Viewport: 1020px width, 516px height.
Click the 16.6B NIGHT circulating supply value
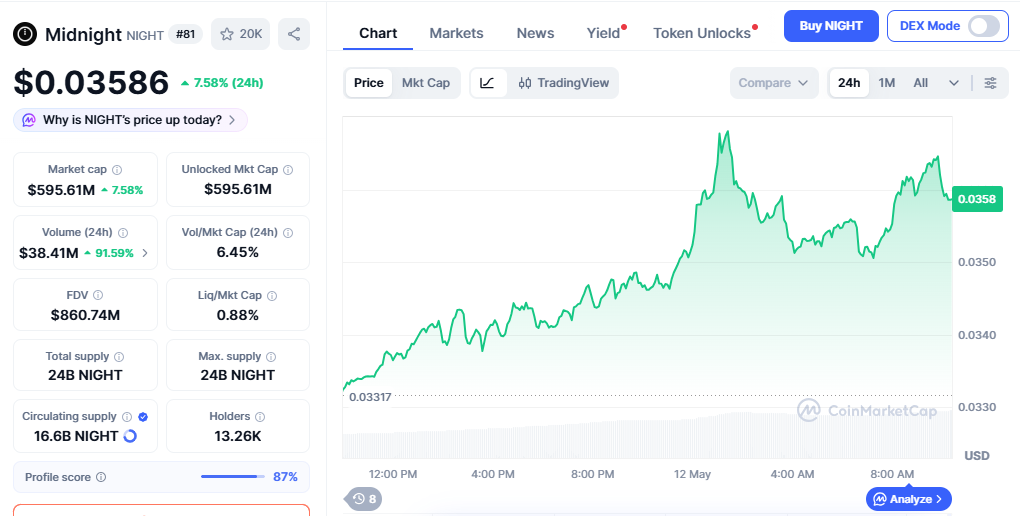click(76, 437)
